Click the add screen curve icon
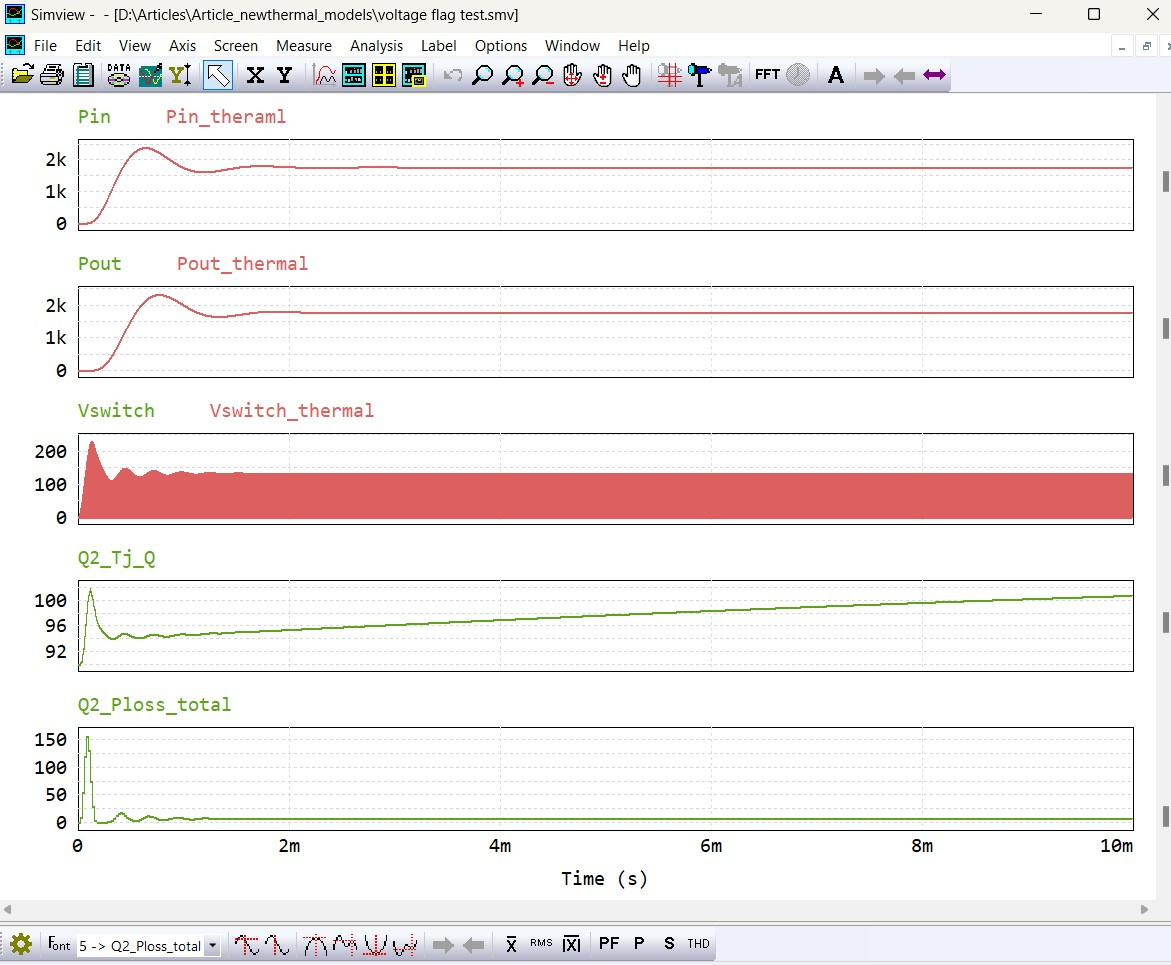 [x=324, y=75]
